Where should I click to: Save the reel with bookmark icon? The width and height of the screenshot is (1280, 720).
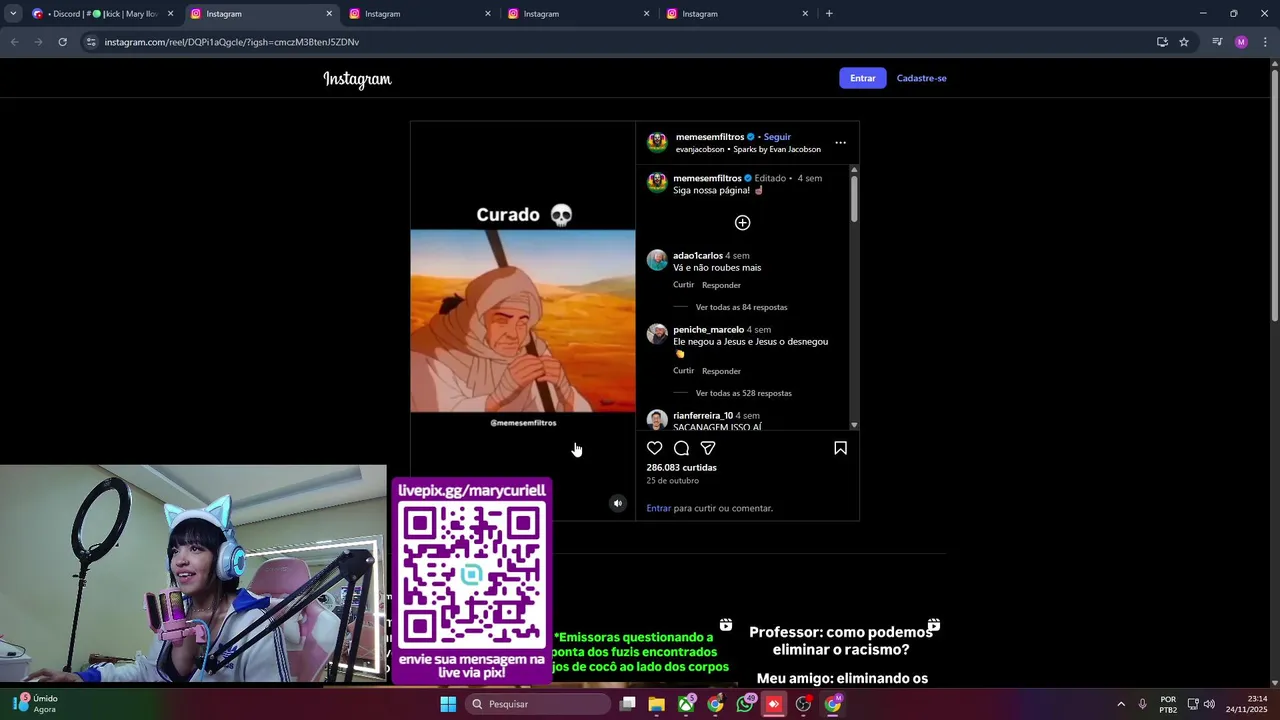point(840,448)
